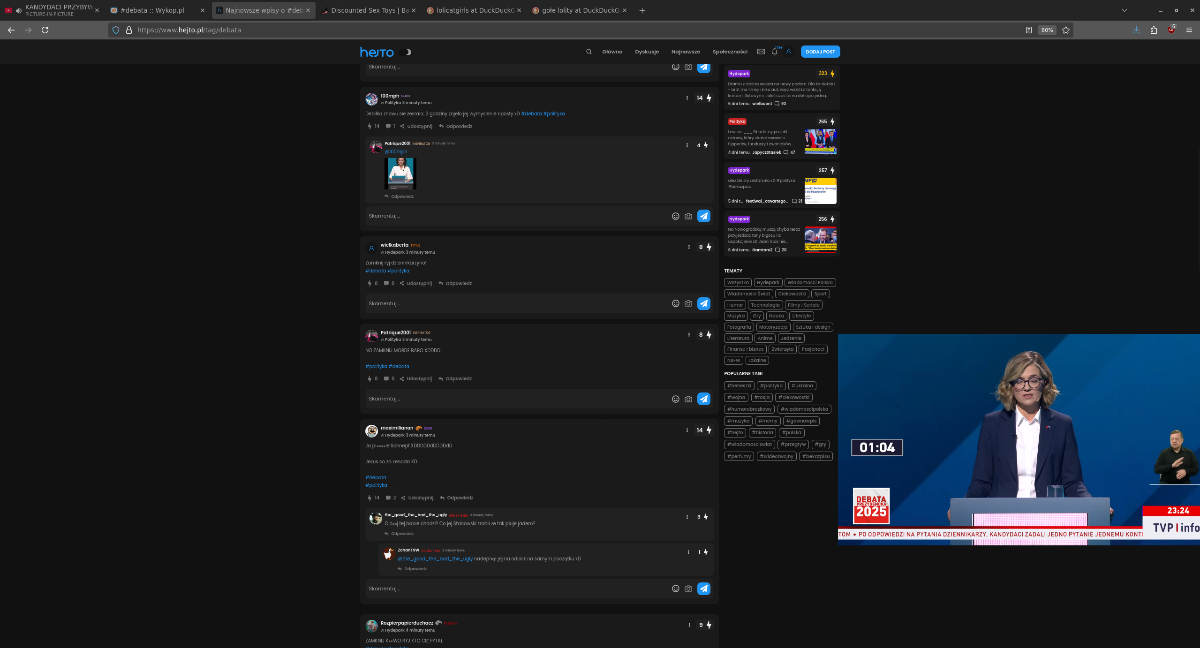Viewport: 1200px width, 648px height.
Task: Upvote 100mph's post with lightning icon
Action: [709, 98]
